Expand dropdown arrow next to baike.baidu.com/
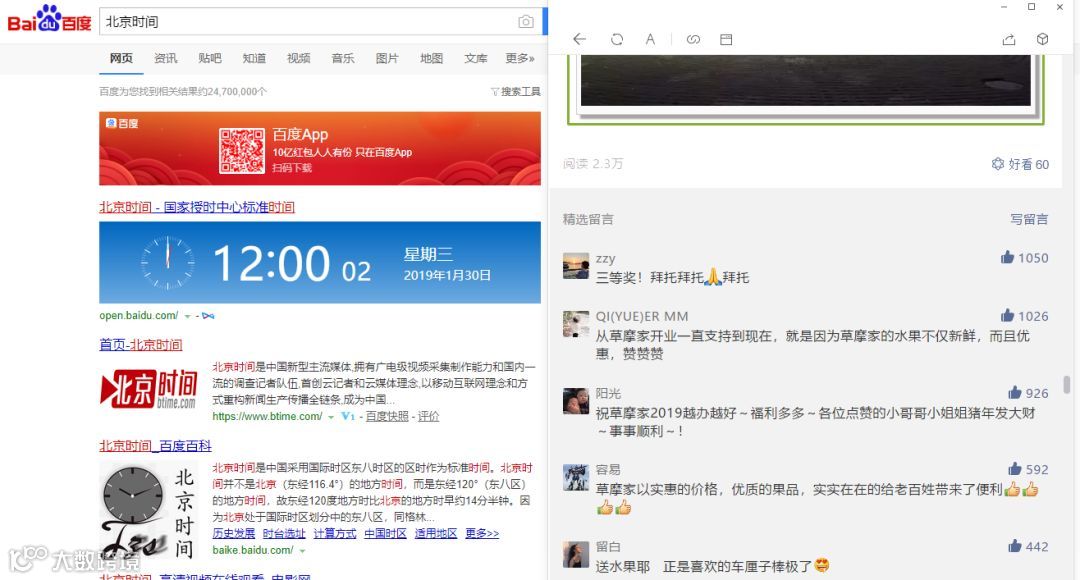 tap(302, 551)
